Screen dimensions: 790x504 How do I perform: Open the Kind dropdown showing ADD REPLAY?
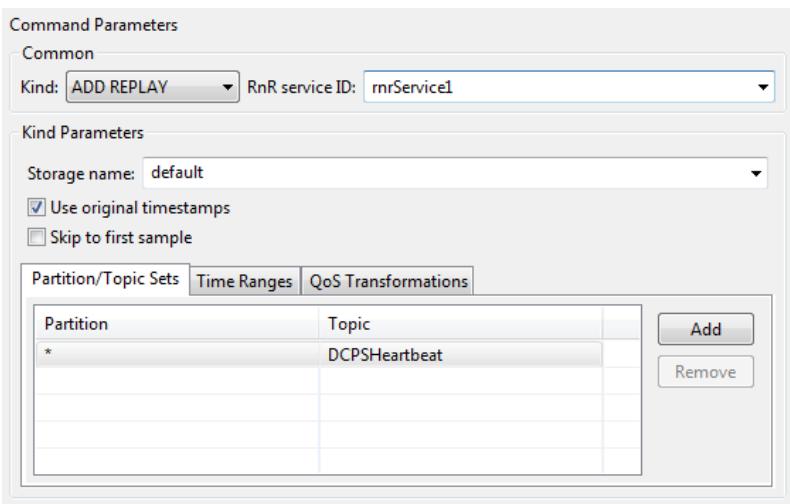[152, 87]
